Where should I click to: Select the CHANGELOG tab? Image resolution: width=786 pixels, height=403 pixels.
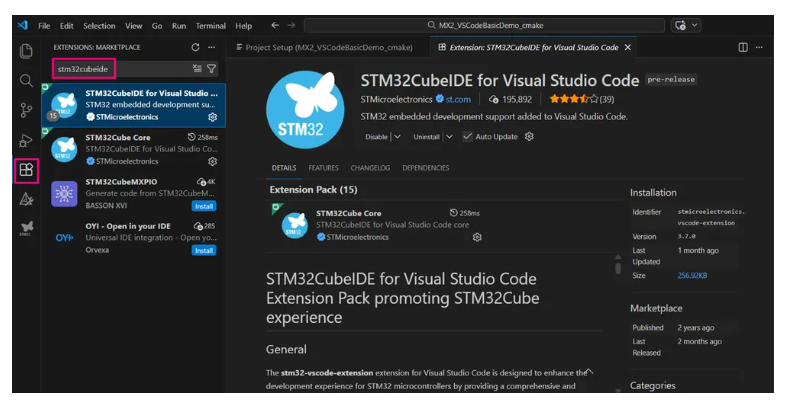point(370,168)
